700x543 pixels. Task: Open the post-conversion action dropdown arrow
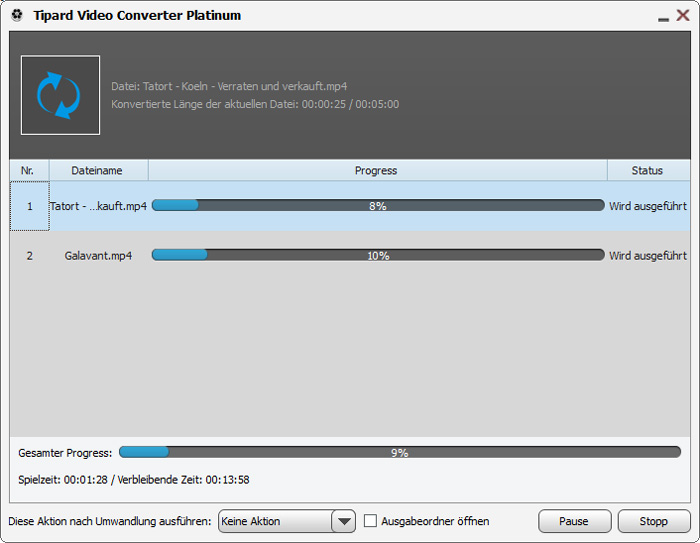pyautogui.click(x=344, y=521)
